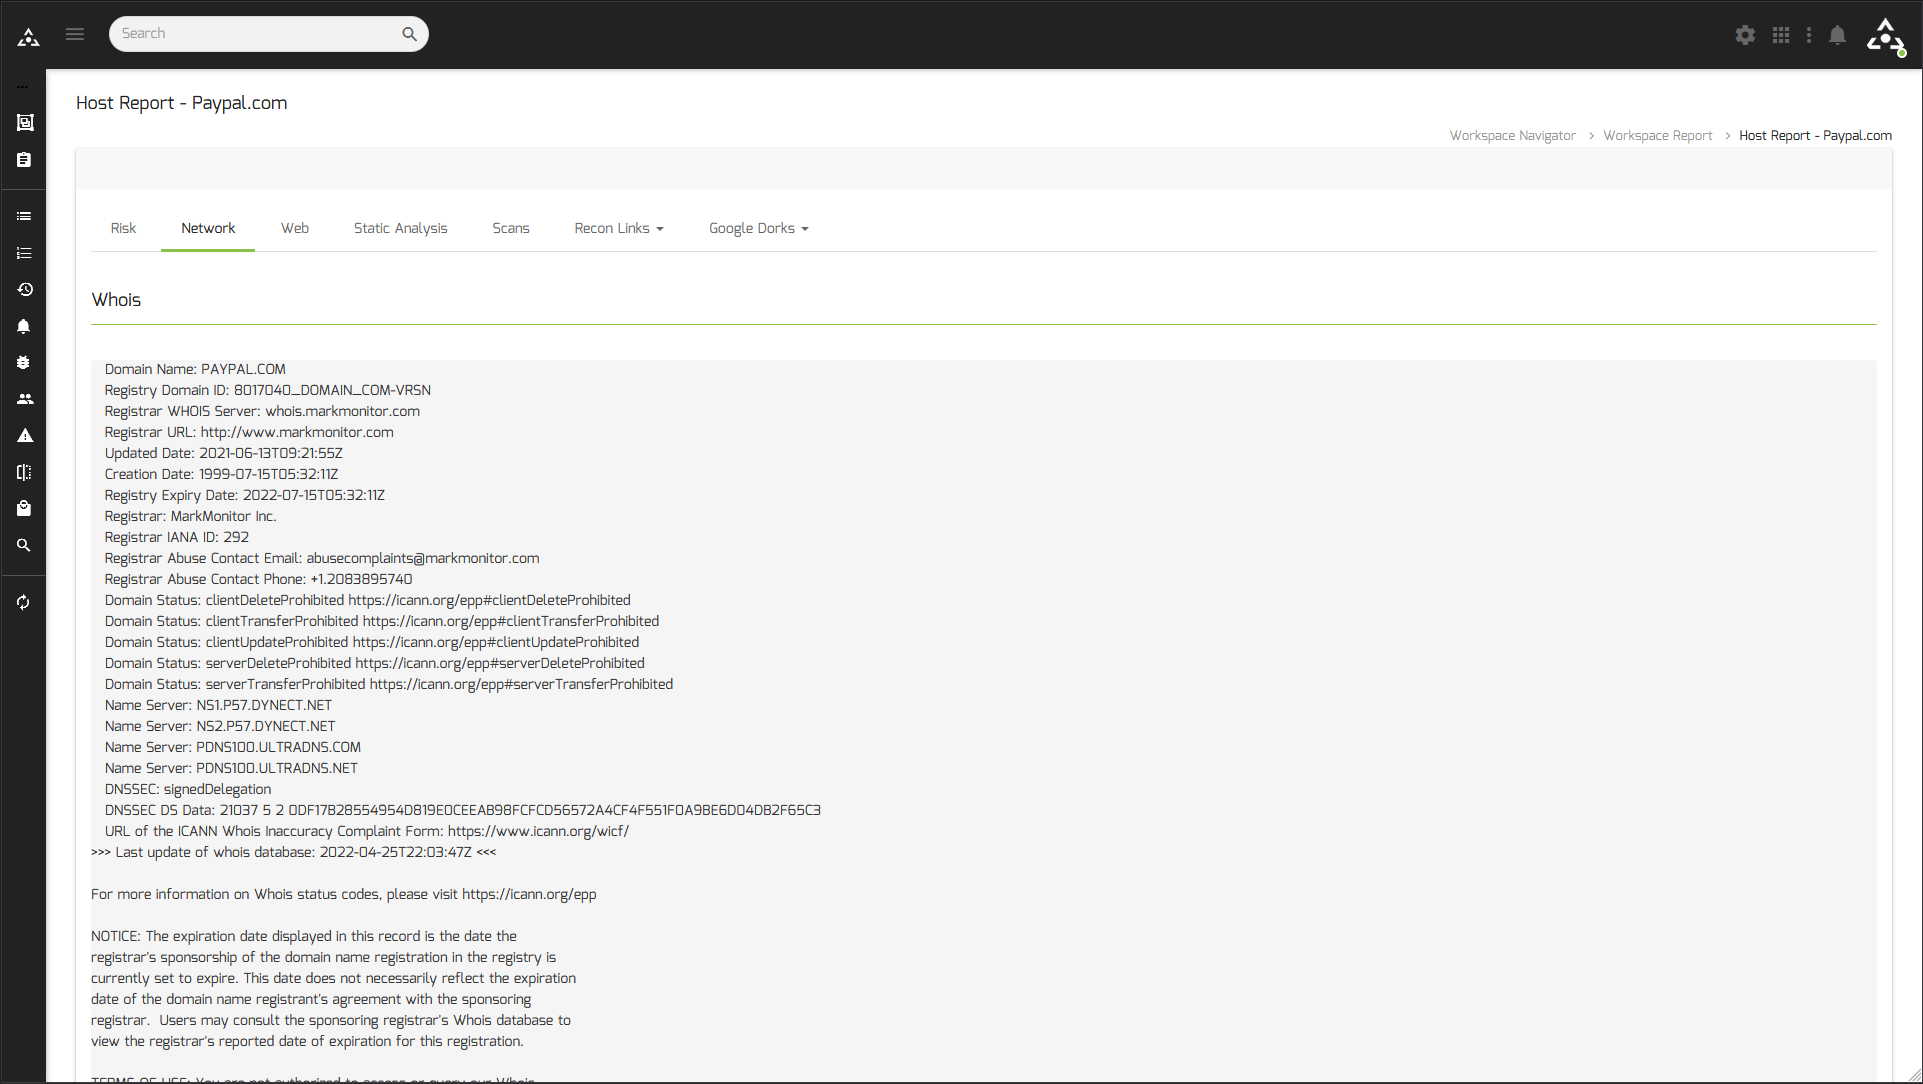The height and width of the screenshot is (1084, 1923).
Task: Click the 'Domain Name: PAYPAL.COM' line
Action: (195, 369)
